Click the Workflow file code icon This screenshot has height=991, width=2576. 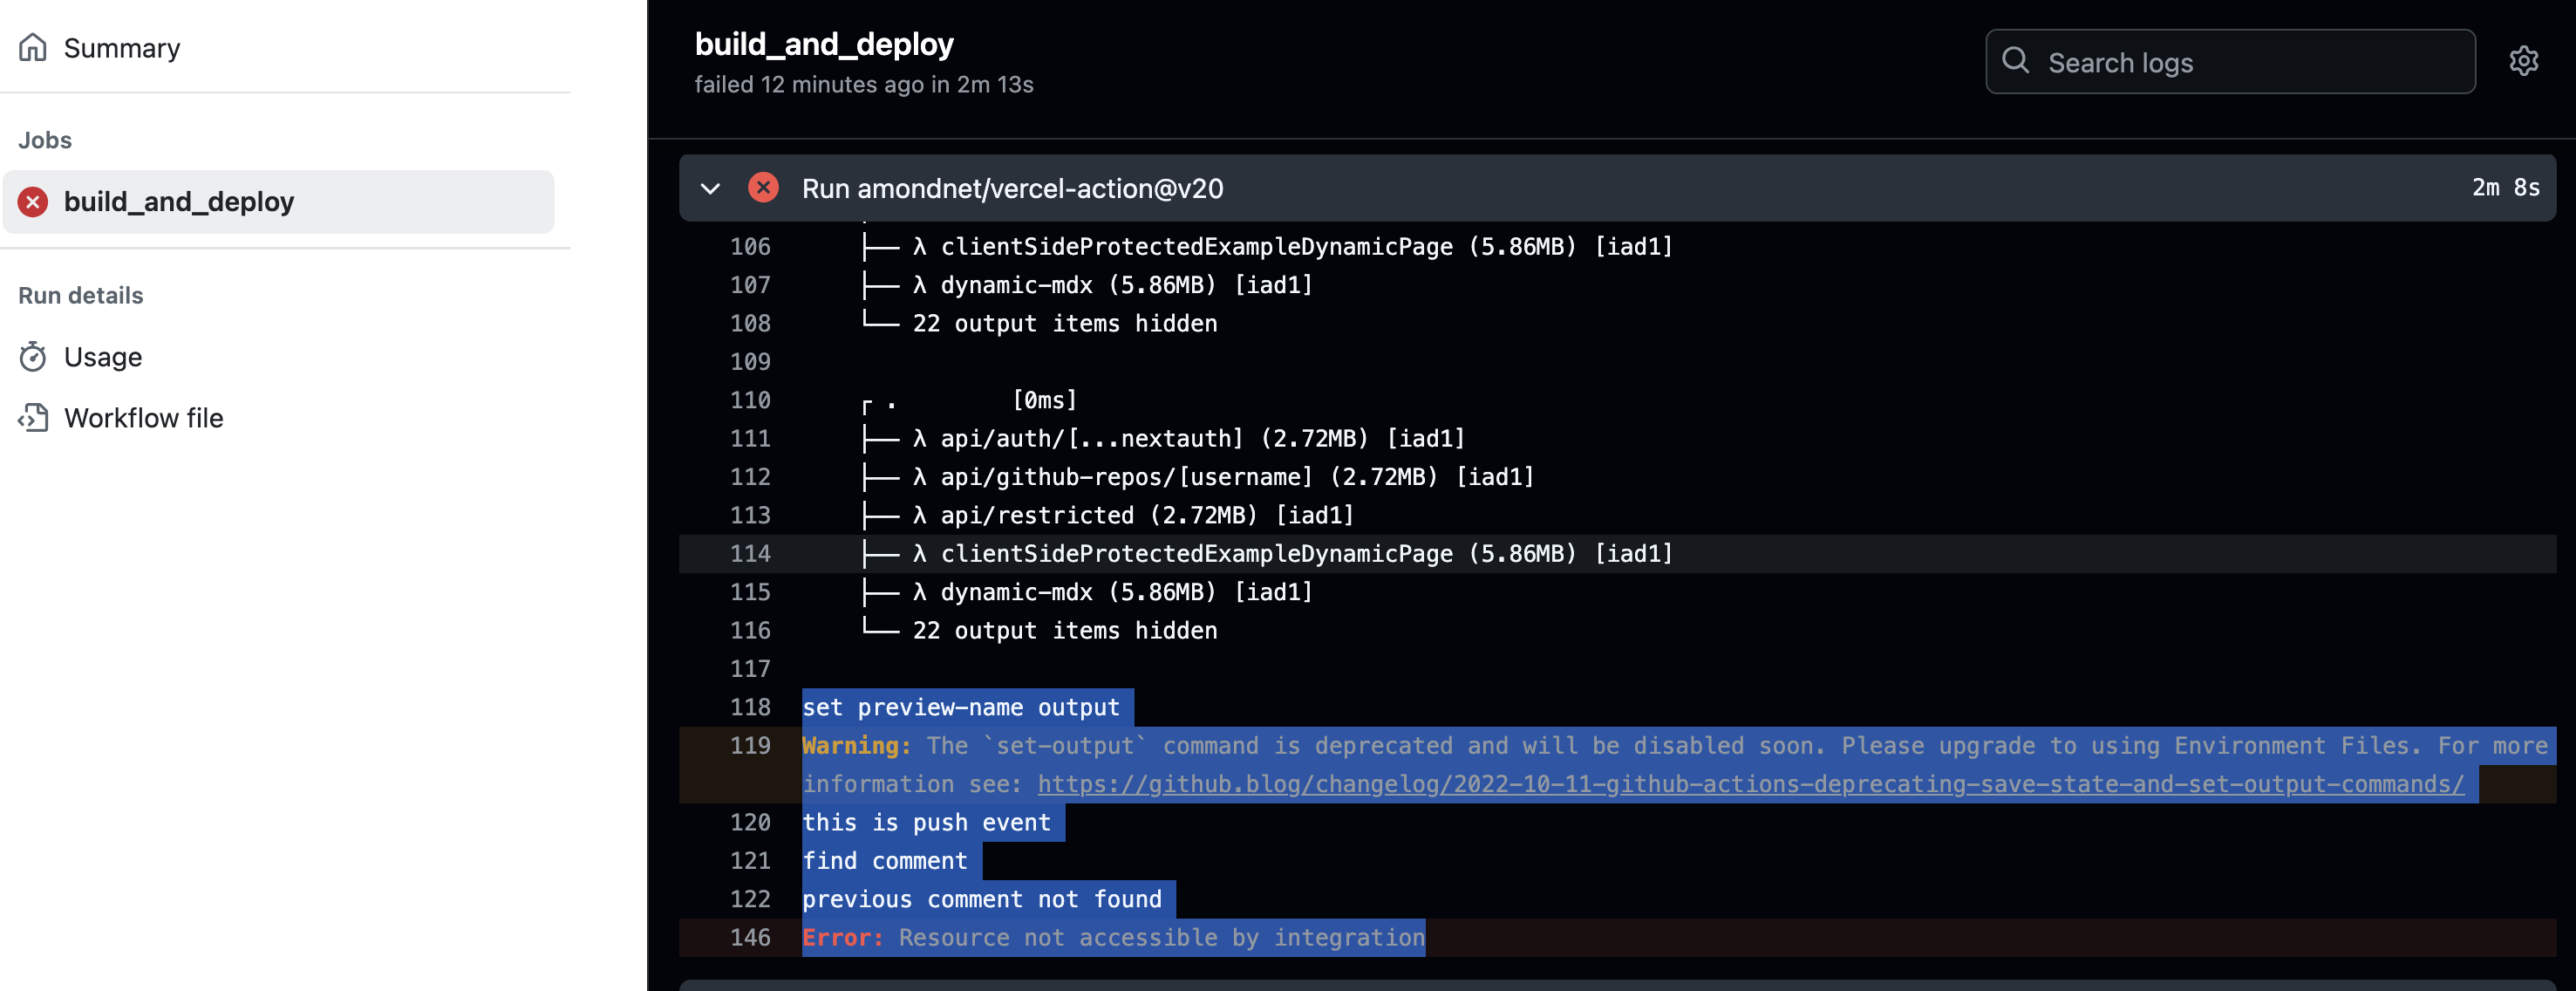(33, 418)
